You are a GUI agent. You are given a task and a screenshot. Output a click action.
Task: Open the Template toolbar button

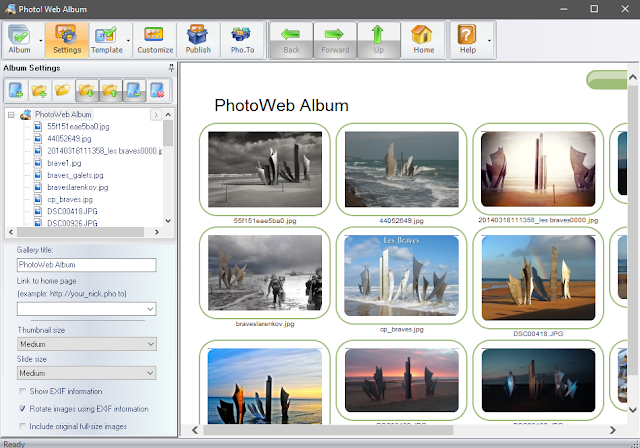click(107, 40)
